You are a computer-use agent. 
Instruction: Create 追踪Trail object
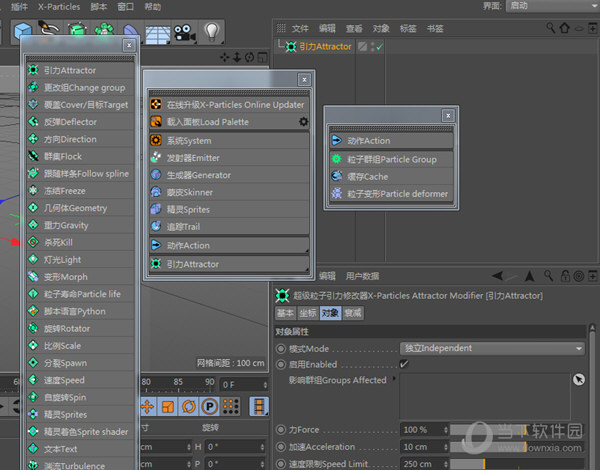coord(229,227)
